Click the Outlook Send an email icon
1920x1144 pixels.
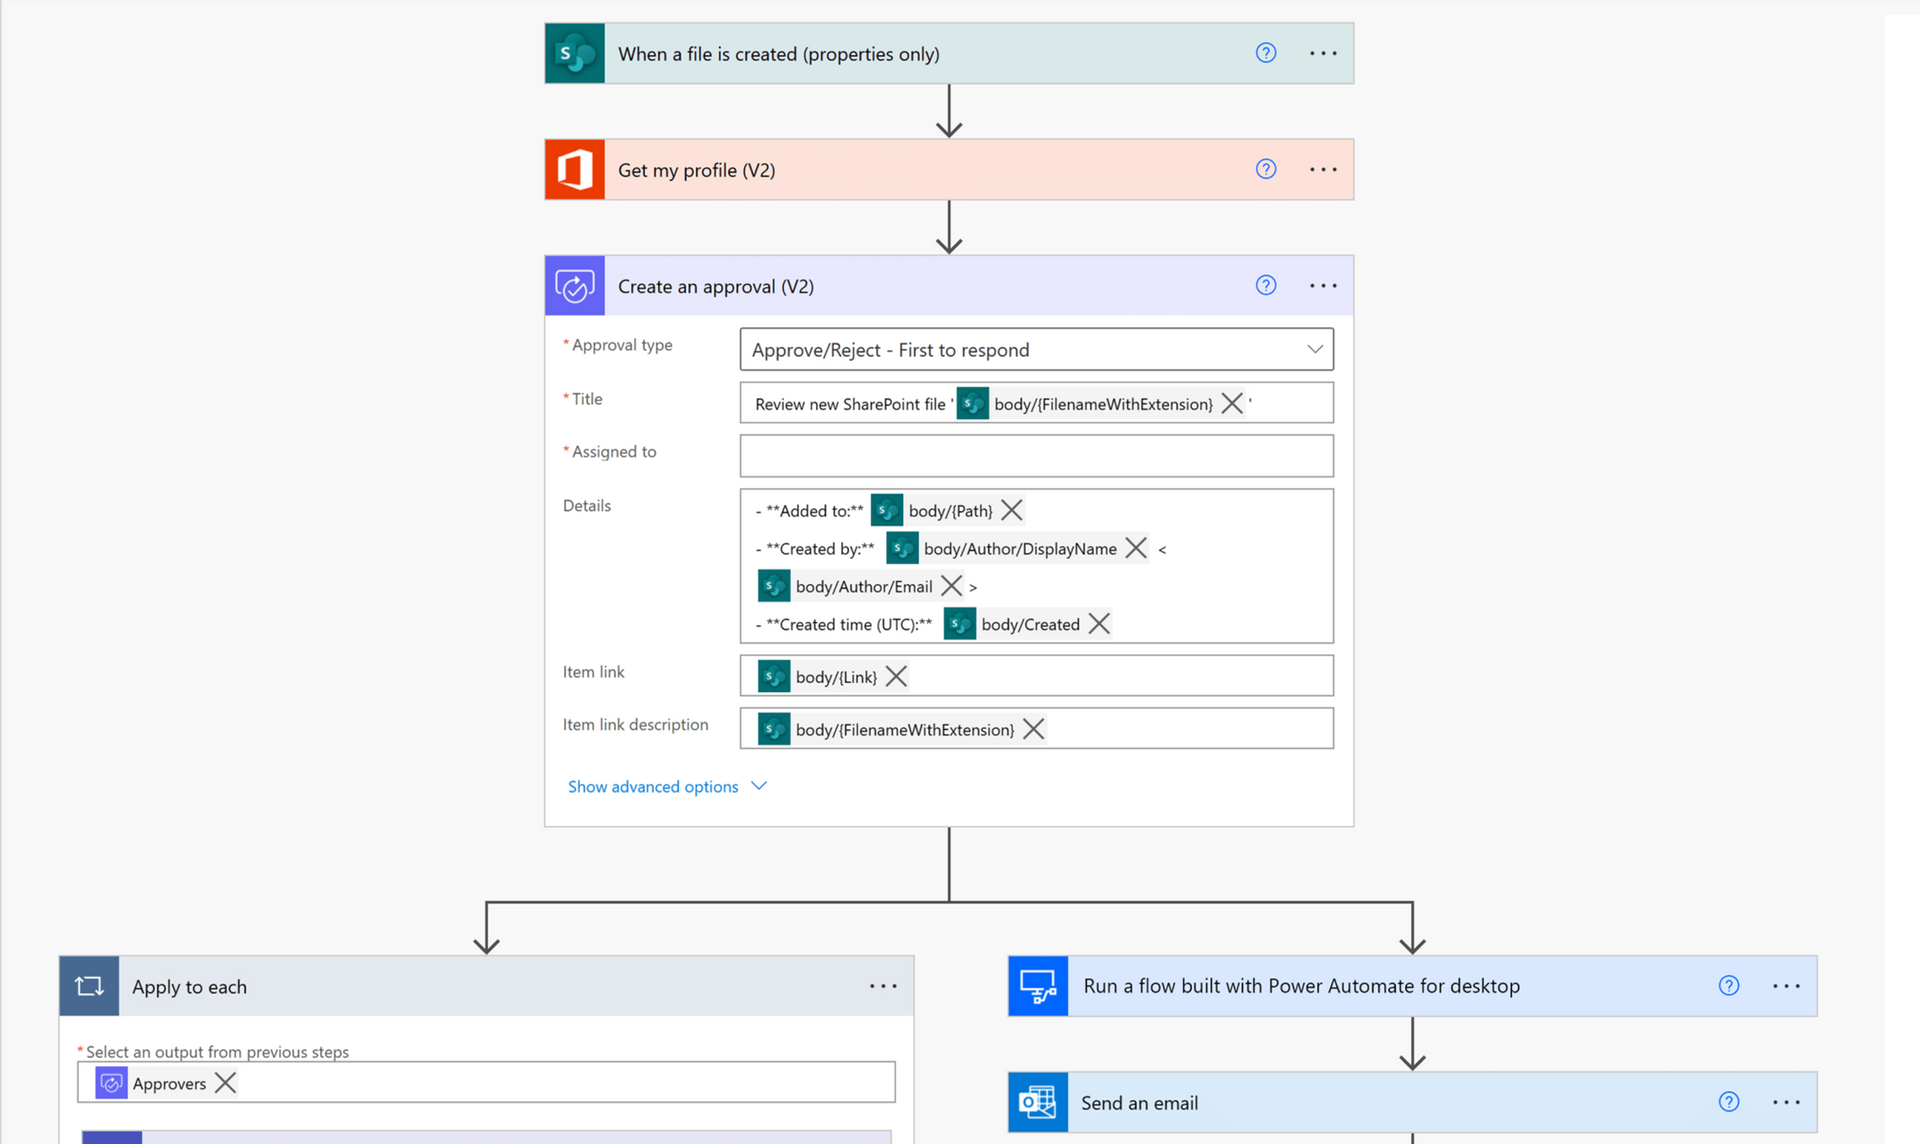(1038, 1103)
